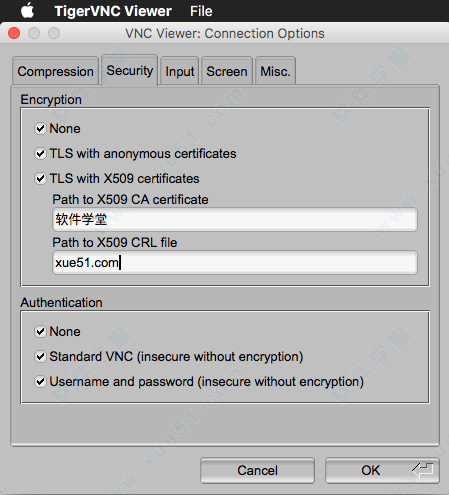Open the File menu
This screenshot has height=495, width=449.
pos(201,11)
